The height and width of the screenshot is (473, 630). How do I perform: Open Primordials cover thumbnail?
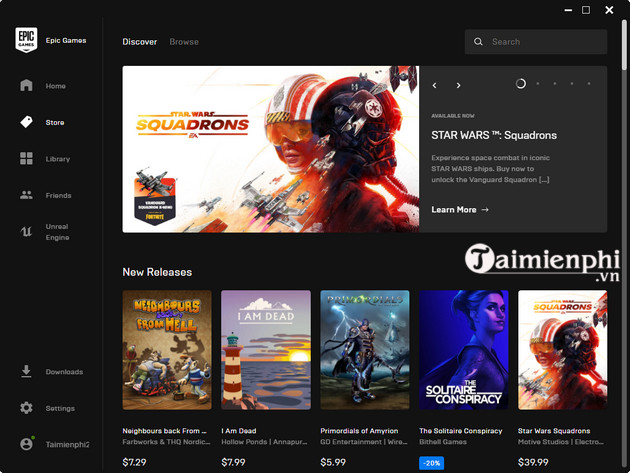tap(365, 350)
